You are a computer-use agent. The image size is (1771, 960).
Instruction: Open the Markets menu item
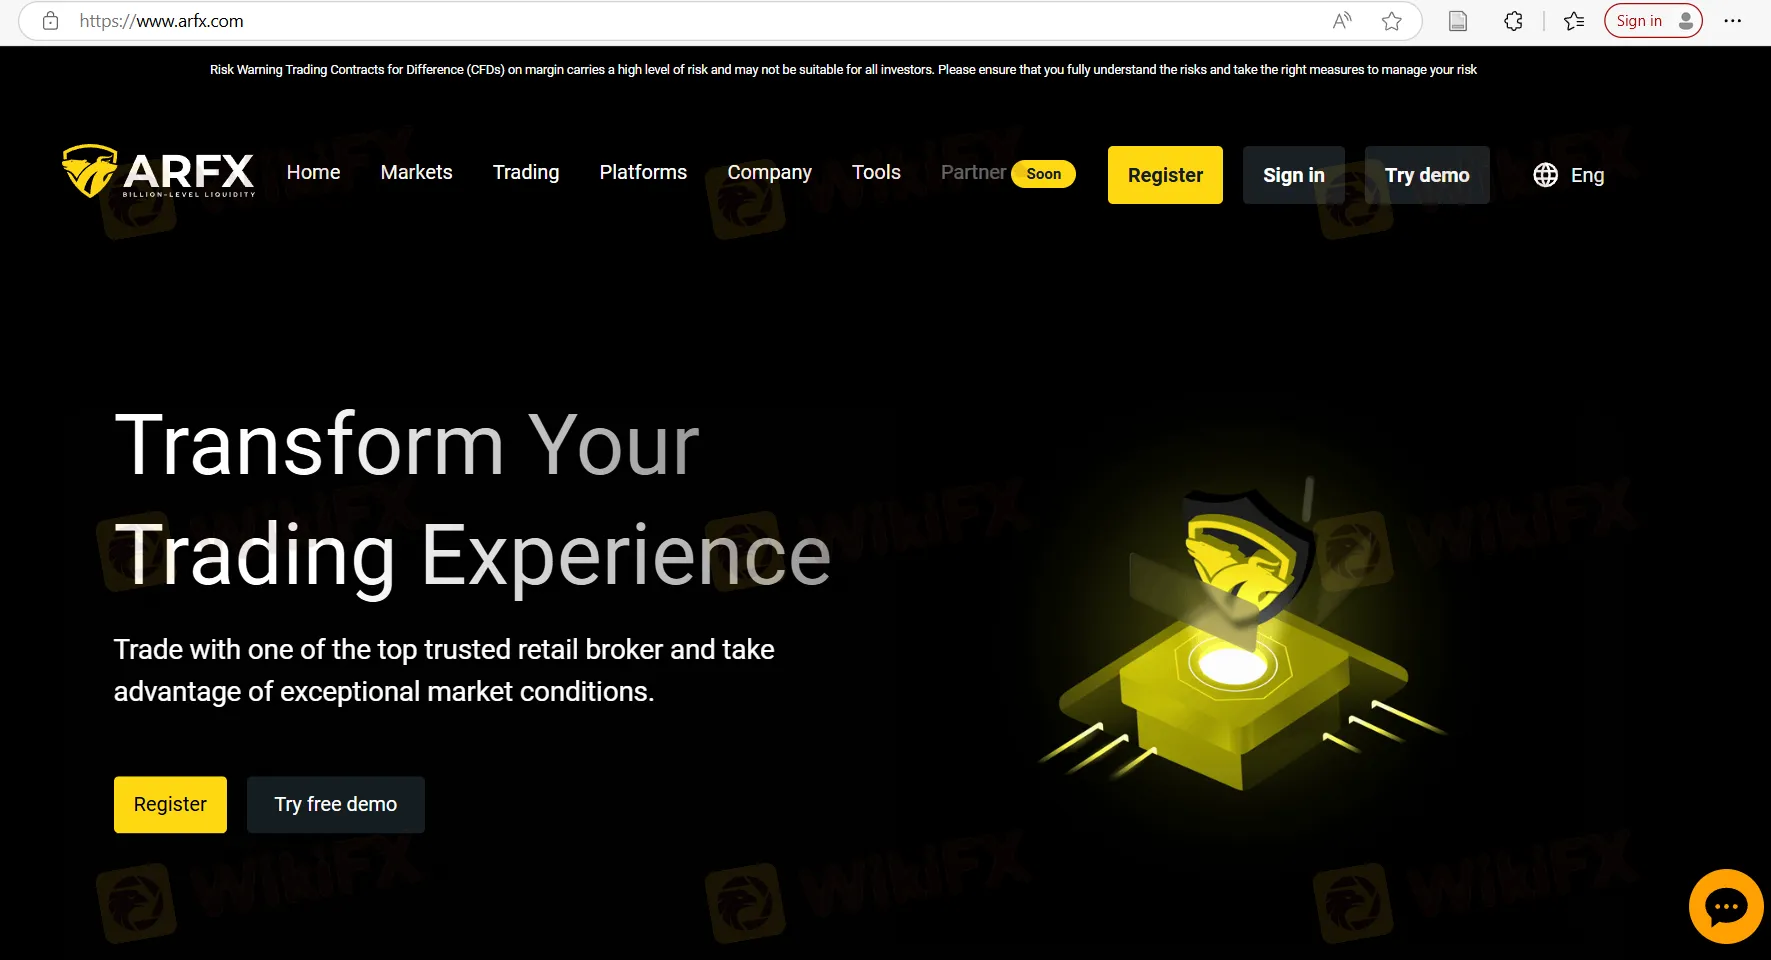tap(416, 172)
